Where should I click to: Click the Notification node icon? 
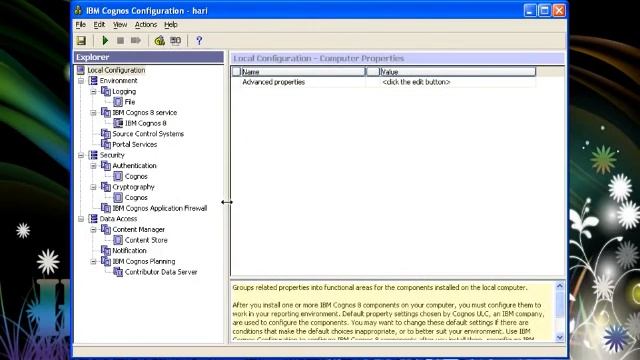[106, 251]
